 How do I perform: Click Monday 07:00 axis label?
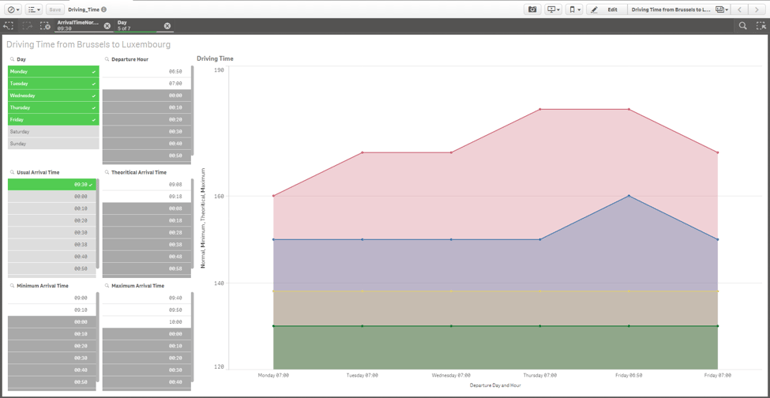pyautogui.click(x=274, y=375)
